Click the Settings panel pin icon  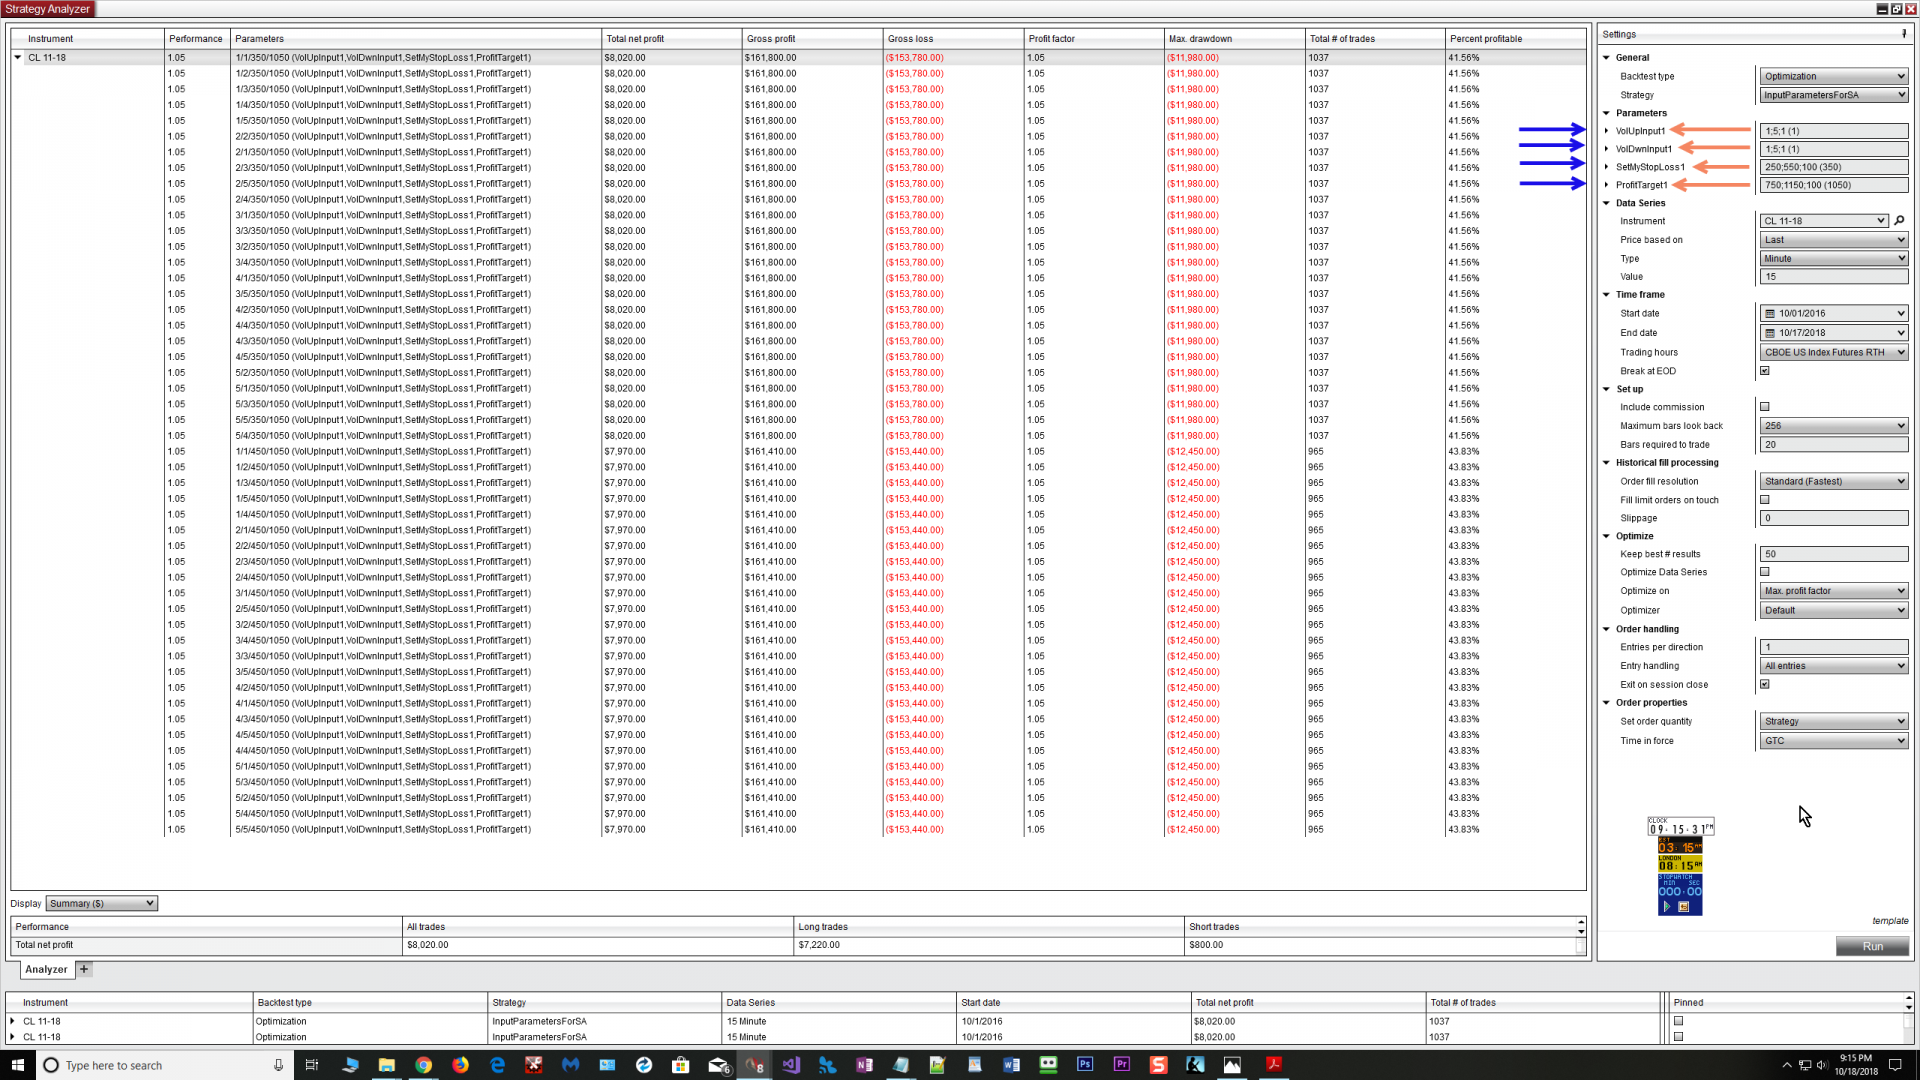1904,34
